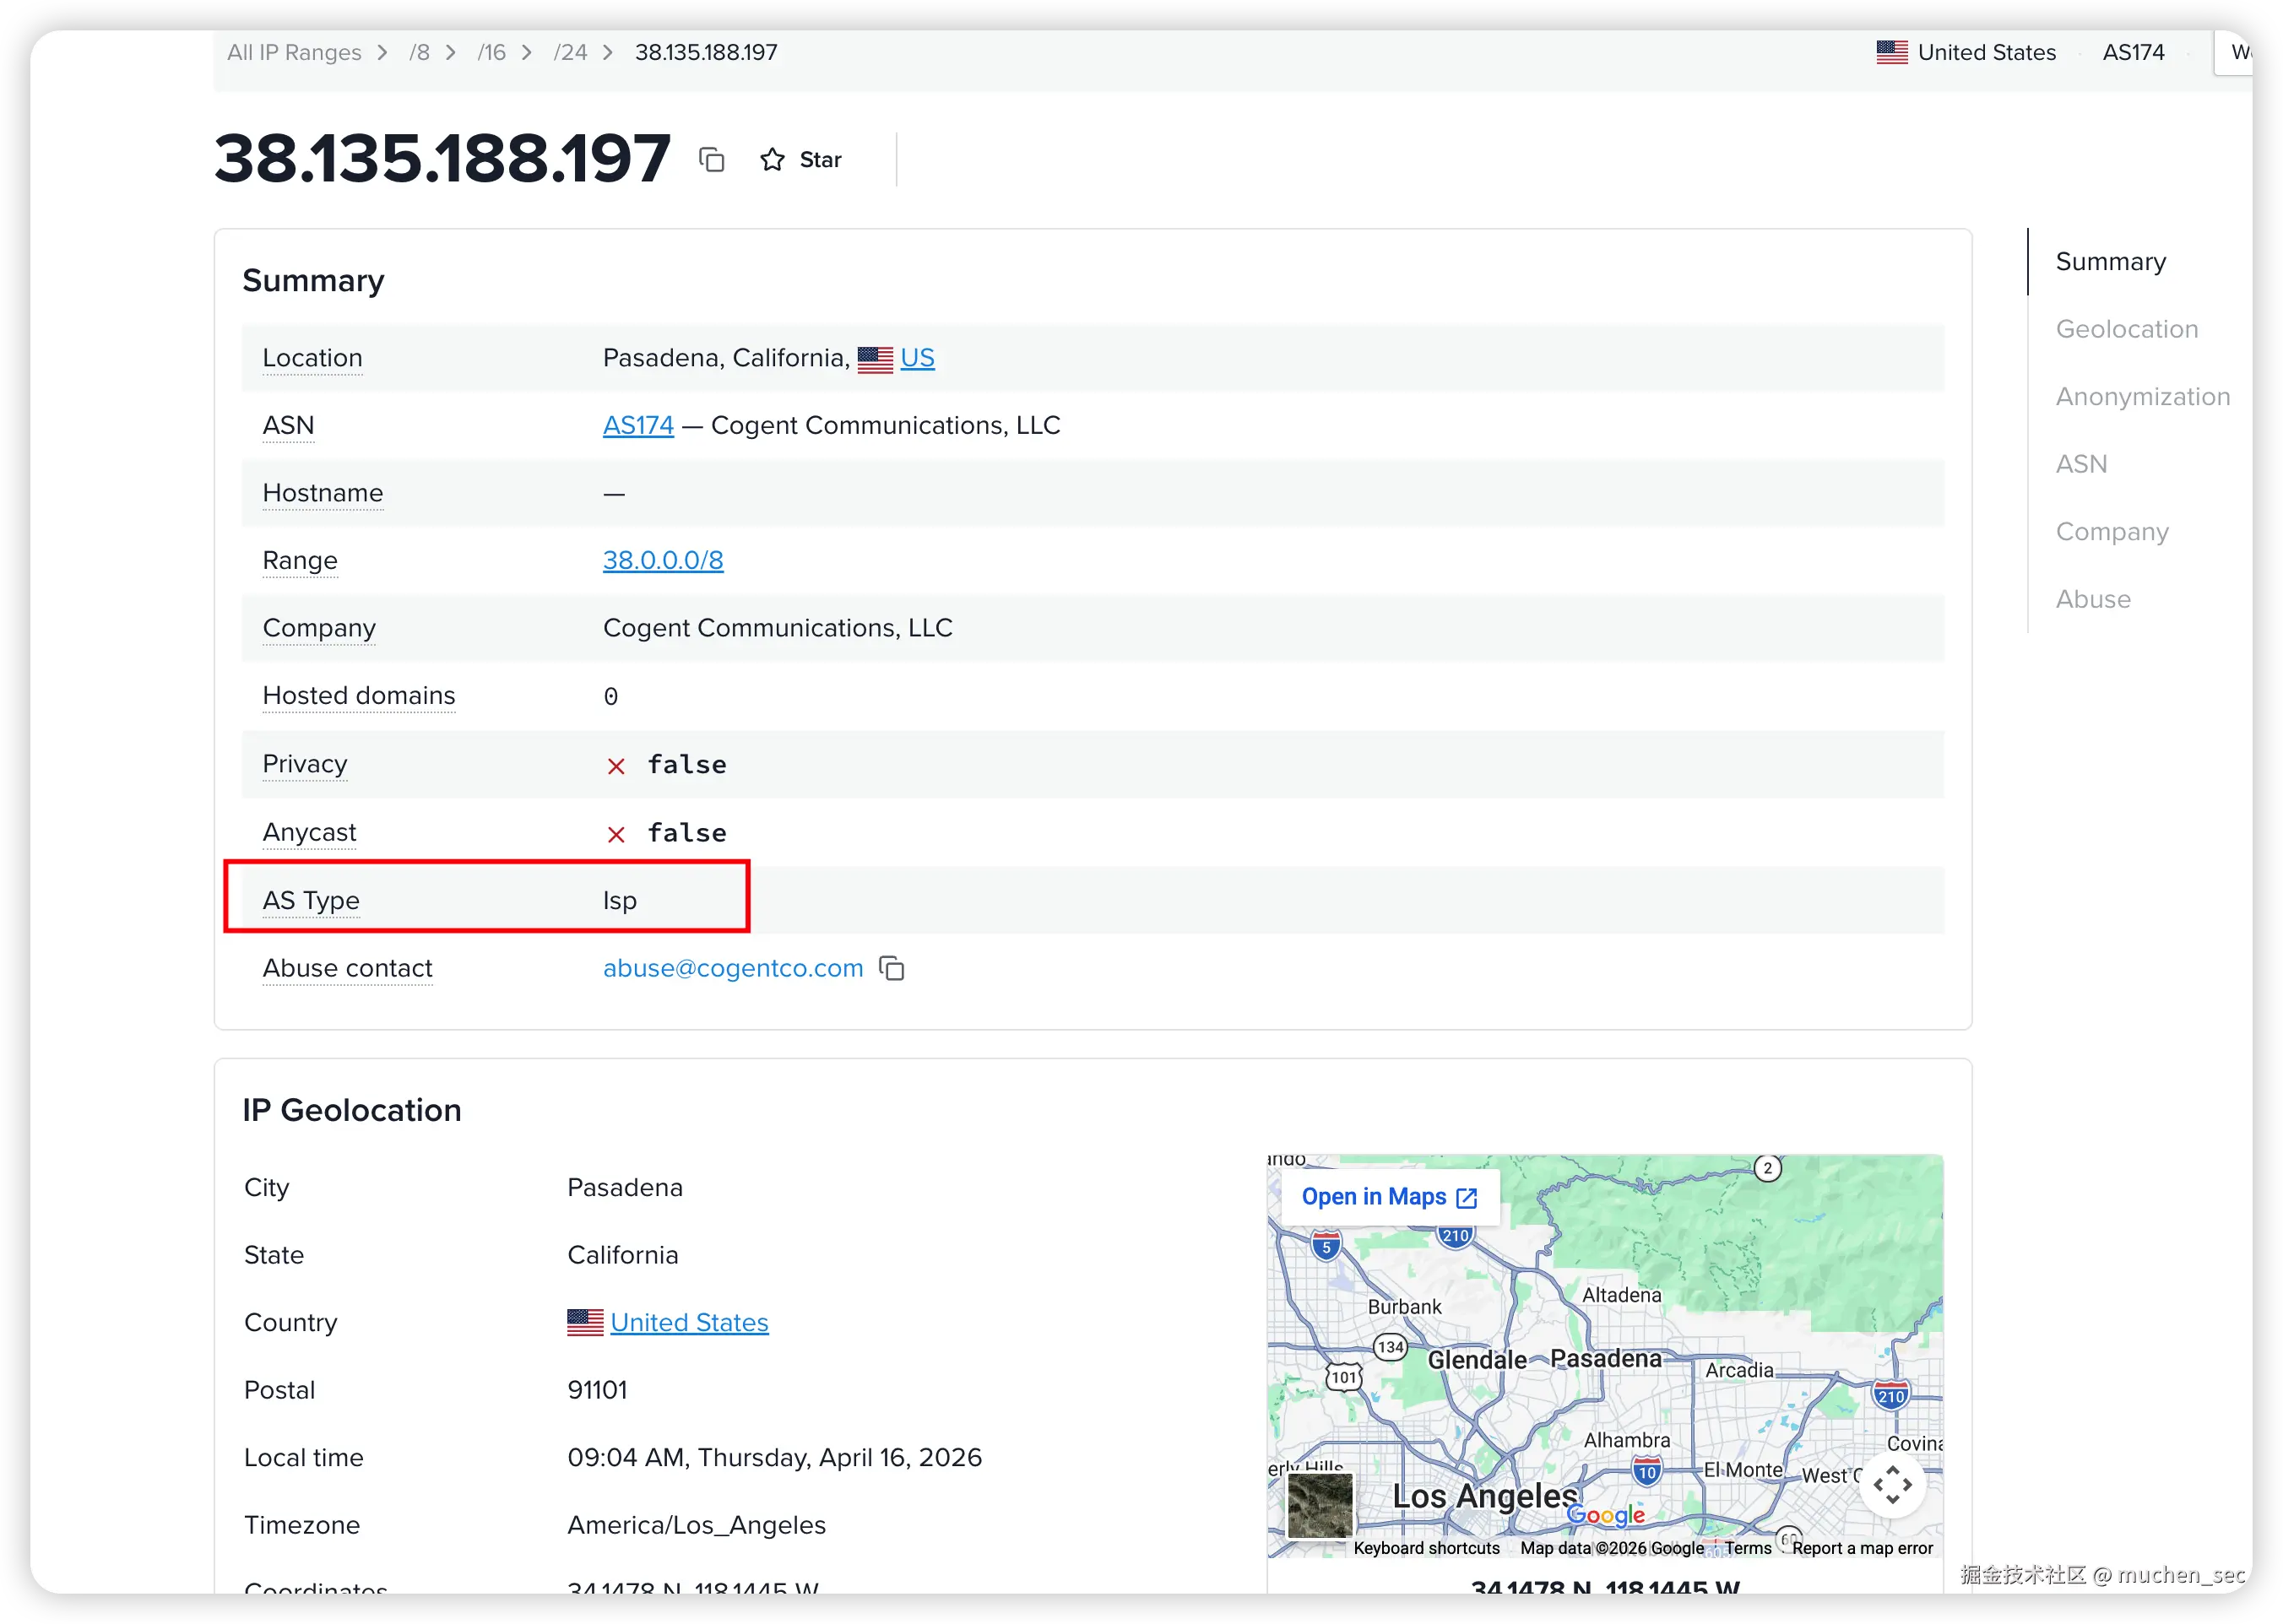Click Open in Maps button
The image size is (2283, 1624).
coord(1388,1197)
